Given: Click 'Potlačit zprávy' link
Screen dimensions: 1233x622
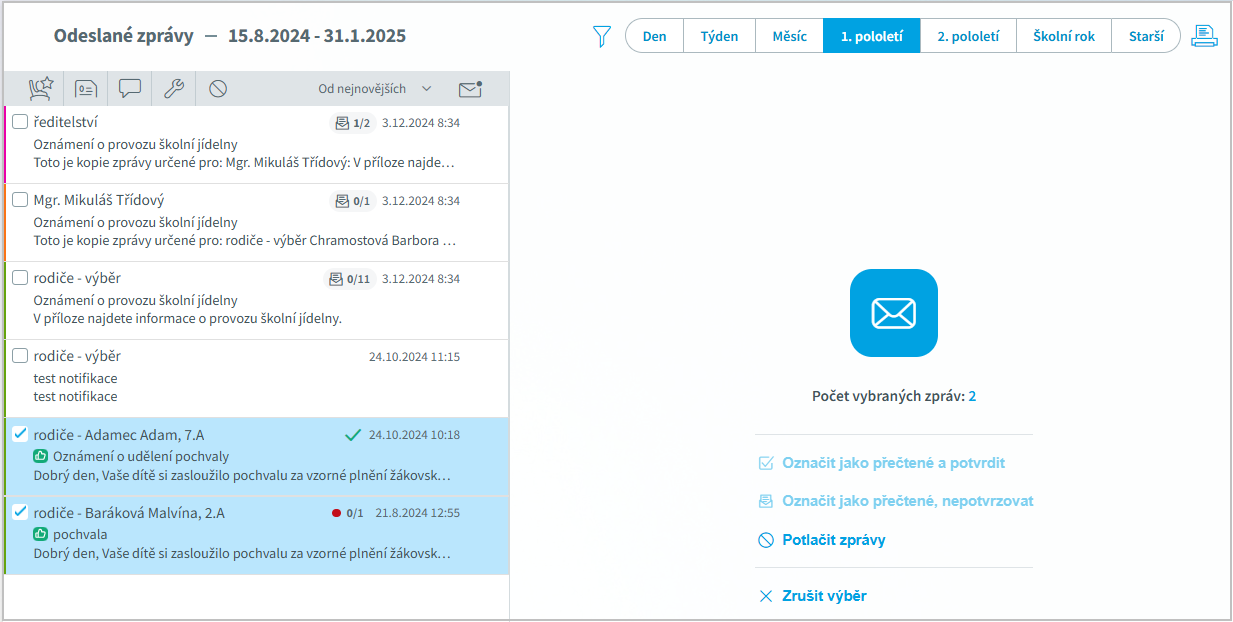Looking at the screenshot, I should click(x=833, y=540).
